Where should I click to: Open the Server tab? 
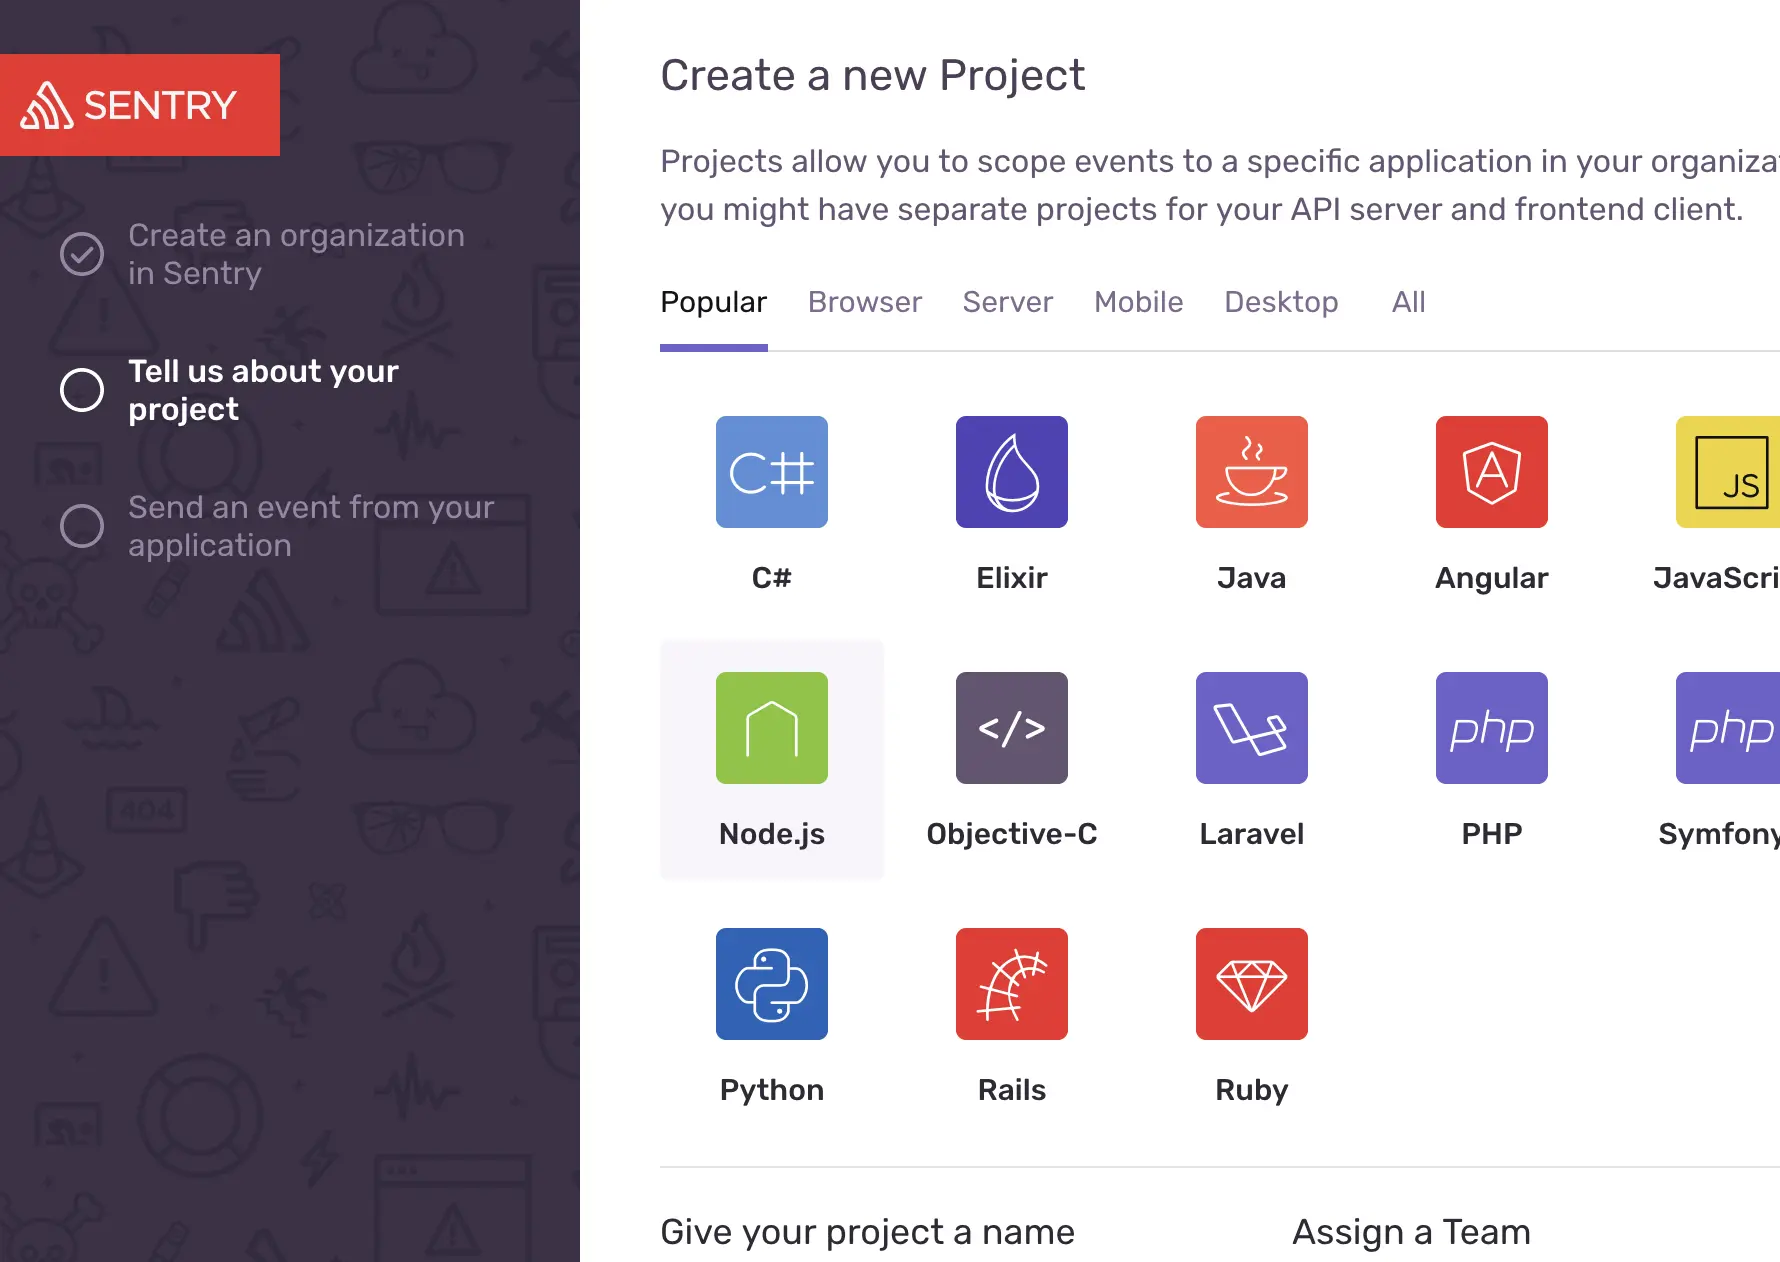[x=1008, y=302]
